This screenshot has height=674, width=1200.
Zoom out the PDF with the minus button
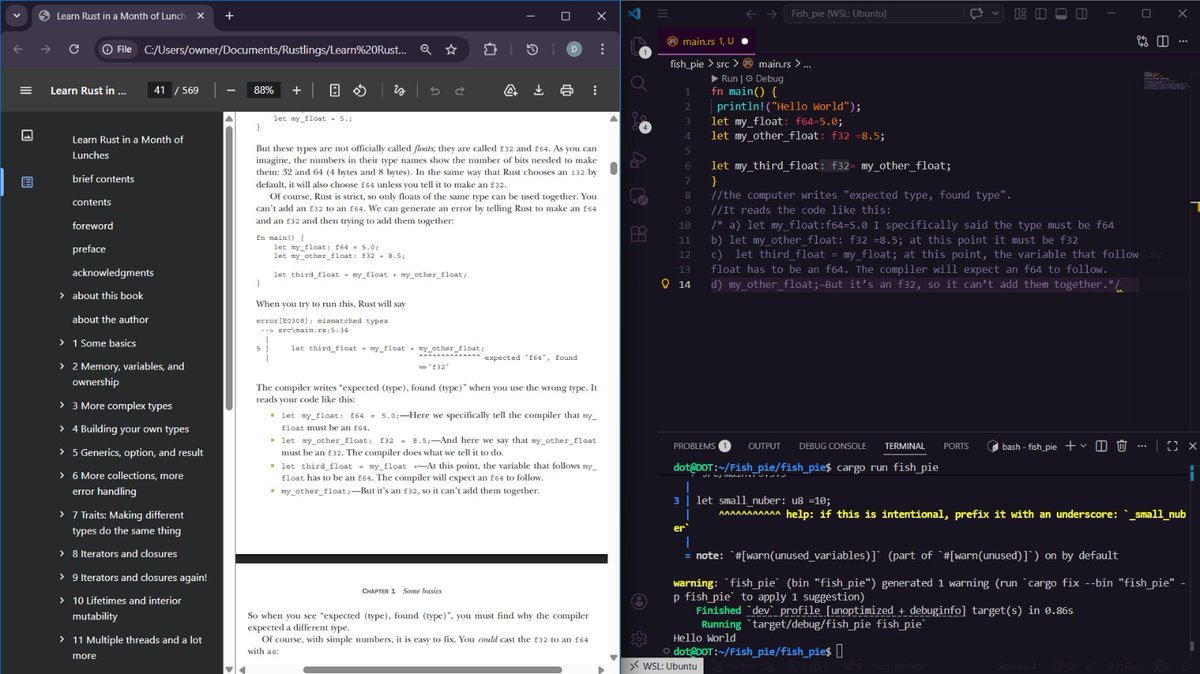coord(231,90)
